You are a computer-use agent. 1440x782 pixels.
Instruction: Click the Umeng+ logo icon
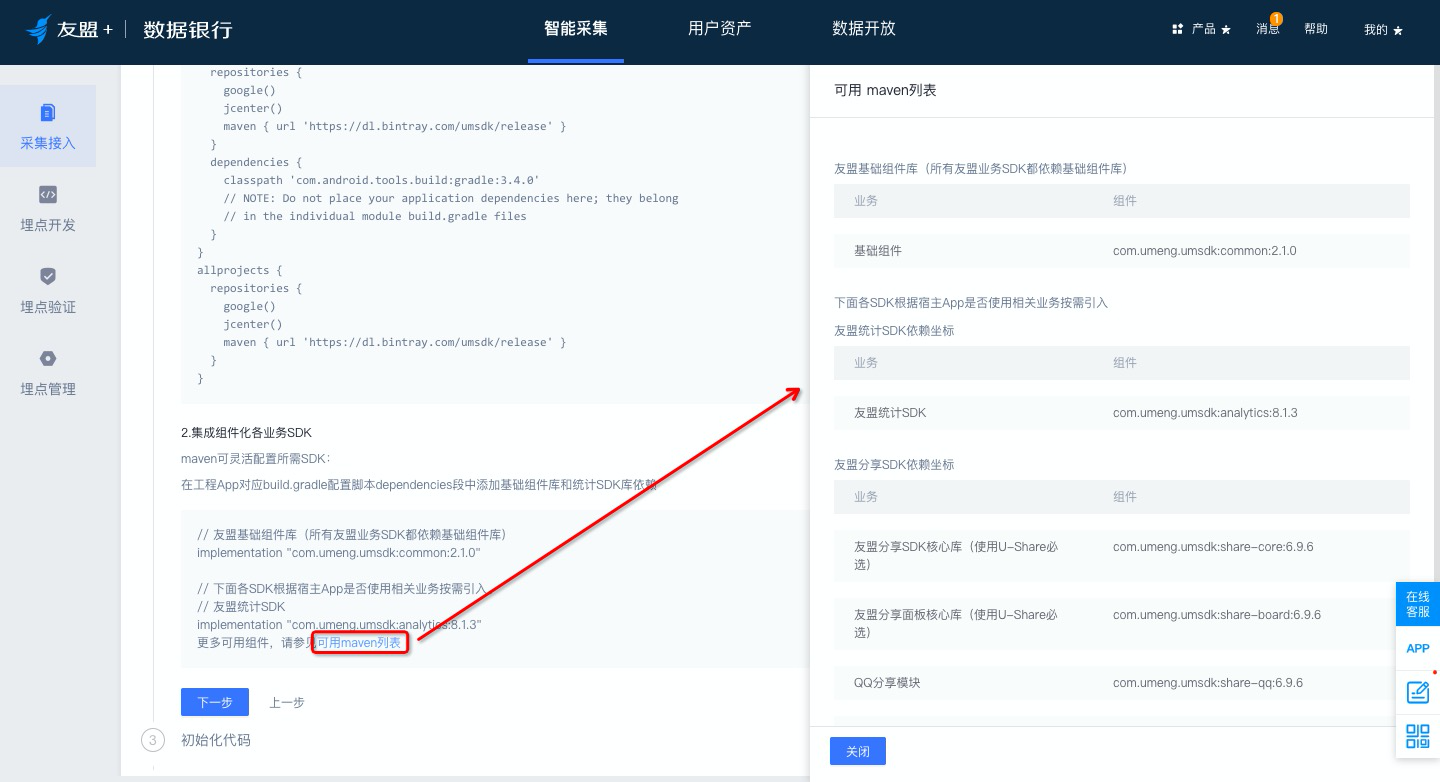tap(38, 30)
